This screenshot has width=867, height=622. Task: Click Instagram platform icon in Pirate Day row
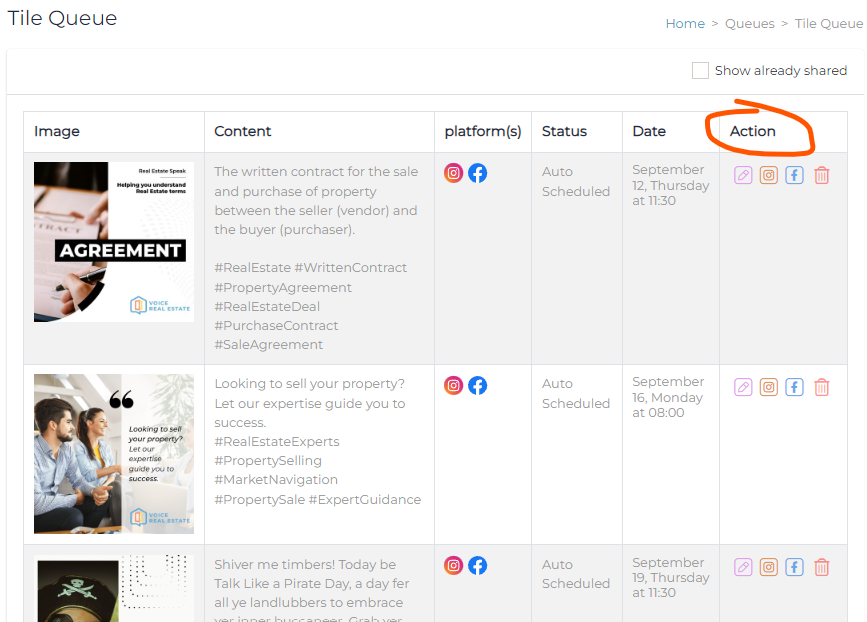pos(453,566)
